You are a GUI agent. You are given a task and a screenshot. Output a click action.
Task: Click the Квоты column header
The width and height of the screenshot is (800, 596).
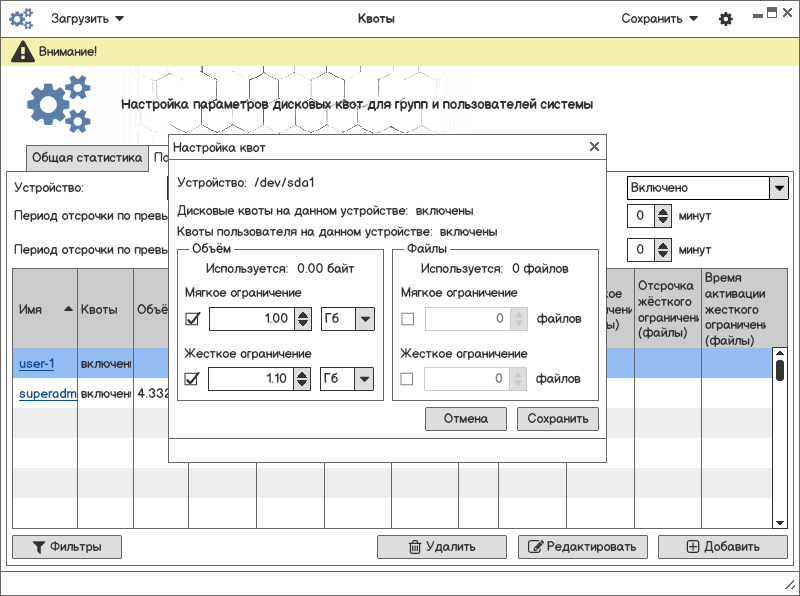click(106, 309)
